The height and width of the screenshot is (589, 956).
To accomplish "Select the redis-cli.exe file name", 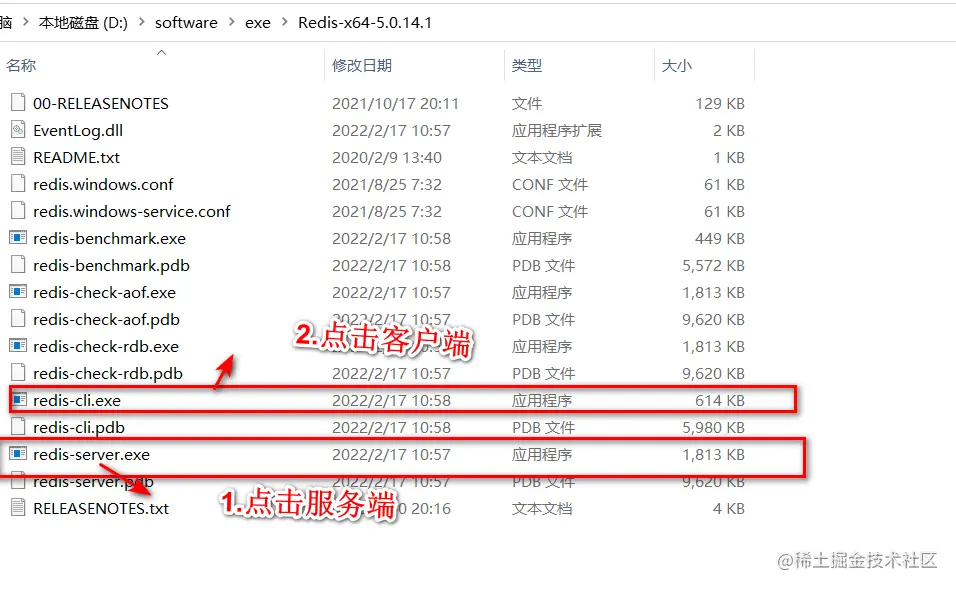I will pyautogui.click(x=77, y=400).
